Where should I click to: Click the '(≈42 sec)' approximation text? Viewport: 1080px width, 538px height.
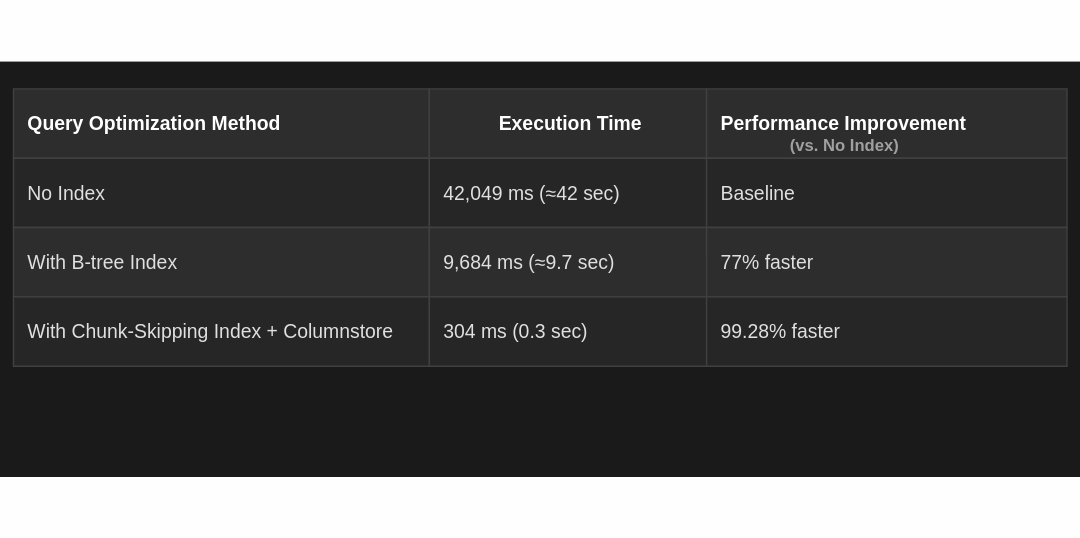[x=579, y=193]
